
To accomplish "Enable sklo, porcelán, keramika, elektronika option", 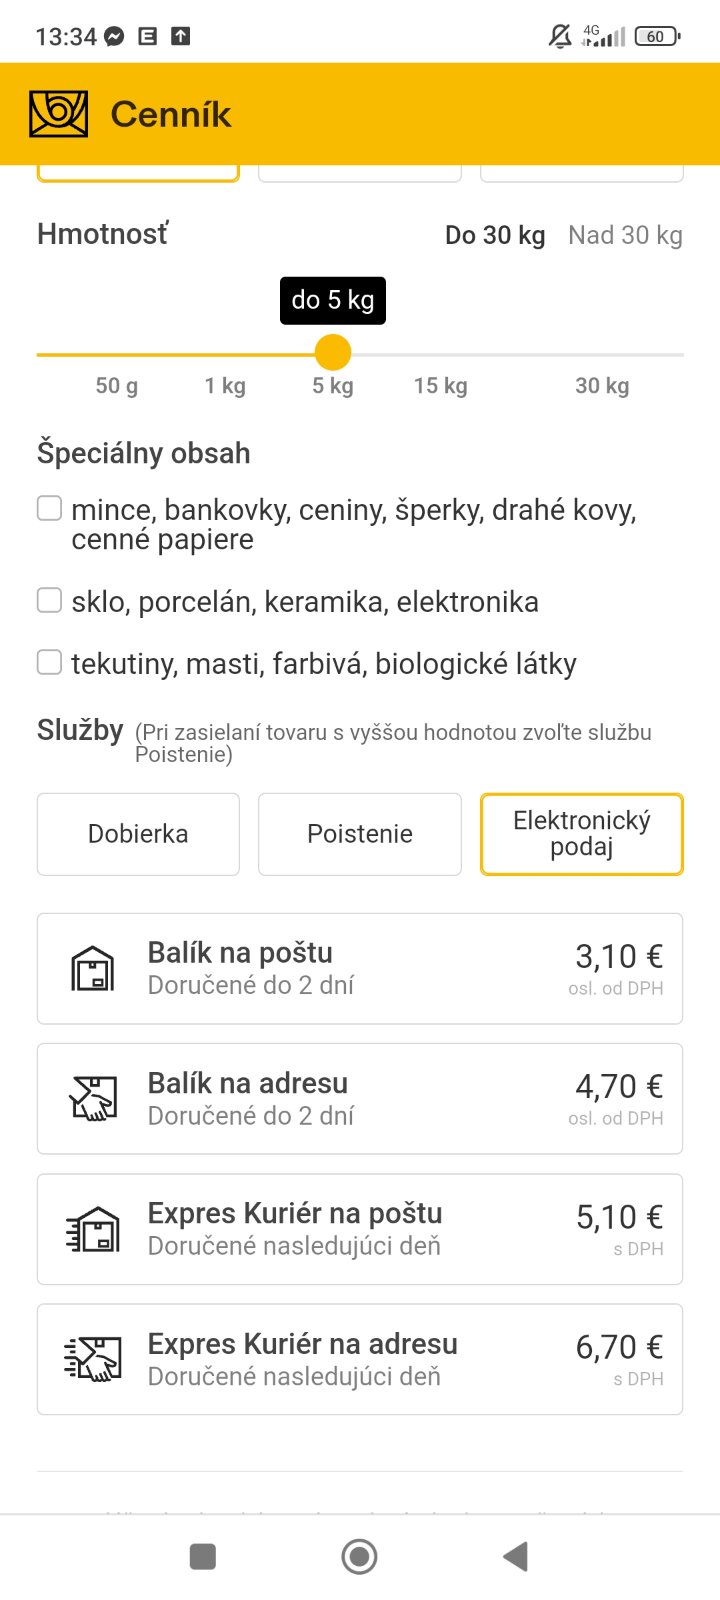I will coord(50,600).
